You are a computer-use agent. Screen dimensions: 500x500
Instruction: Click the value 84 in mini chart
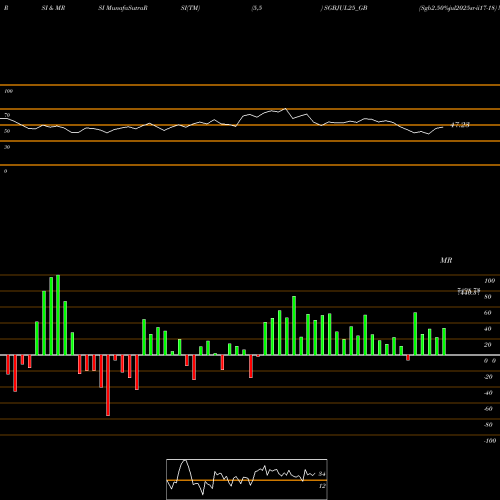[x=322, y=474]
